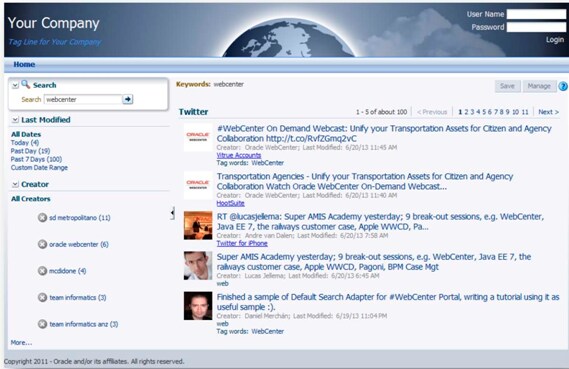Click the Keywords: webcenter text
Screen dimensions: 569x369
(x=210, y=84)
